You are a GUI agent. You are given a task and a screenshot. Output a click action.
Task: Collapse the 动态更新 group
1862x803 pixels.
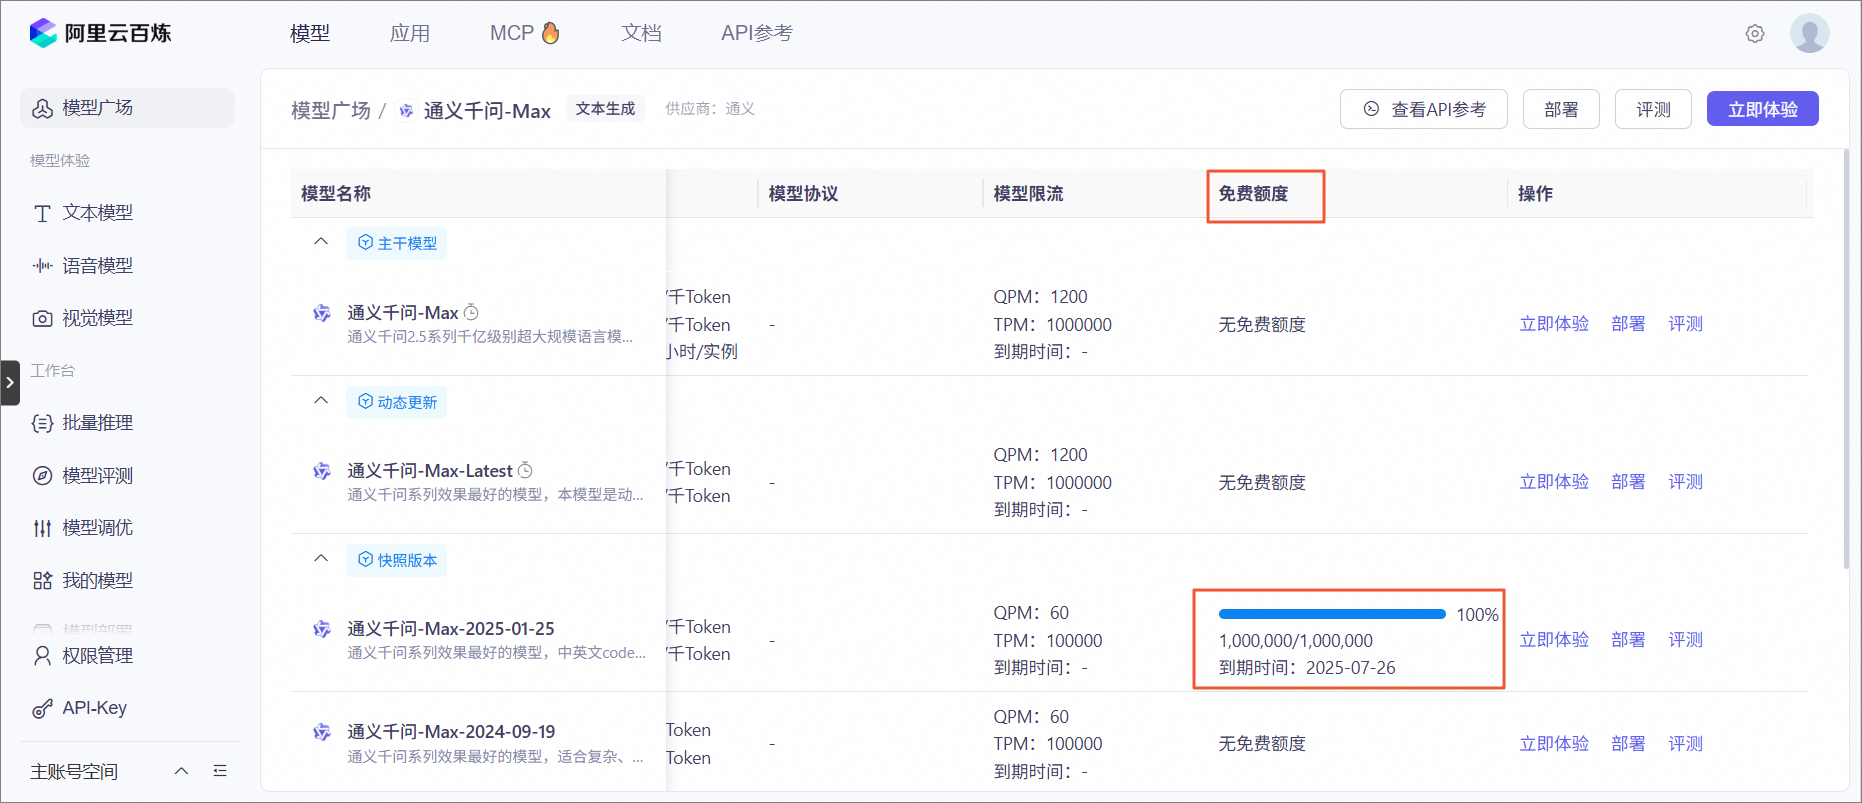point(321,400)
